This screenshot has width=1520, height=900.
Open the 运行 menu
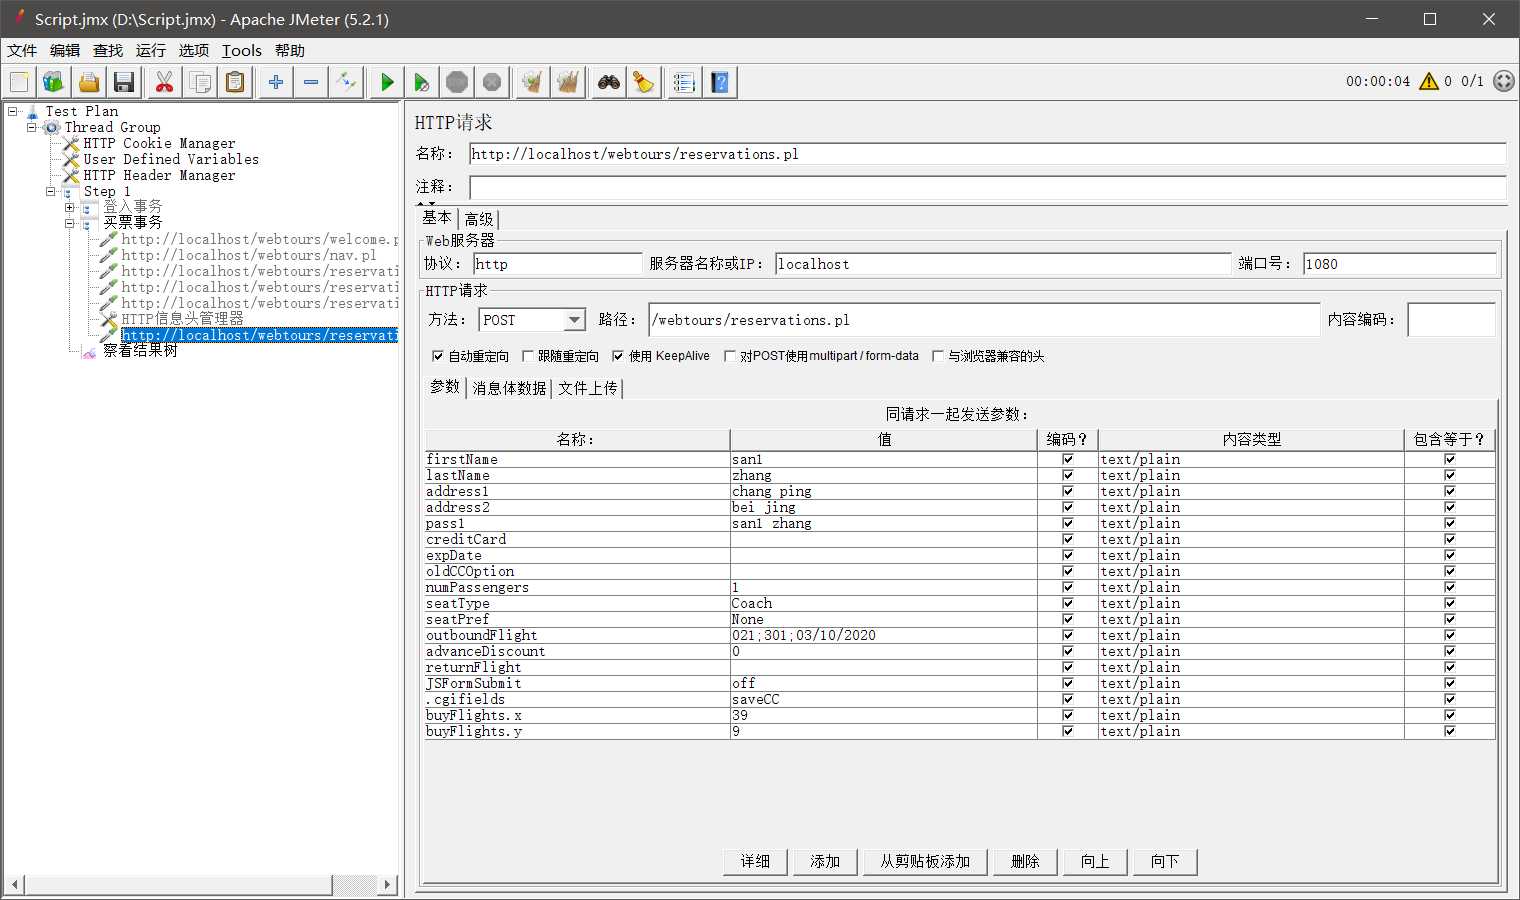tap(151, 51)
